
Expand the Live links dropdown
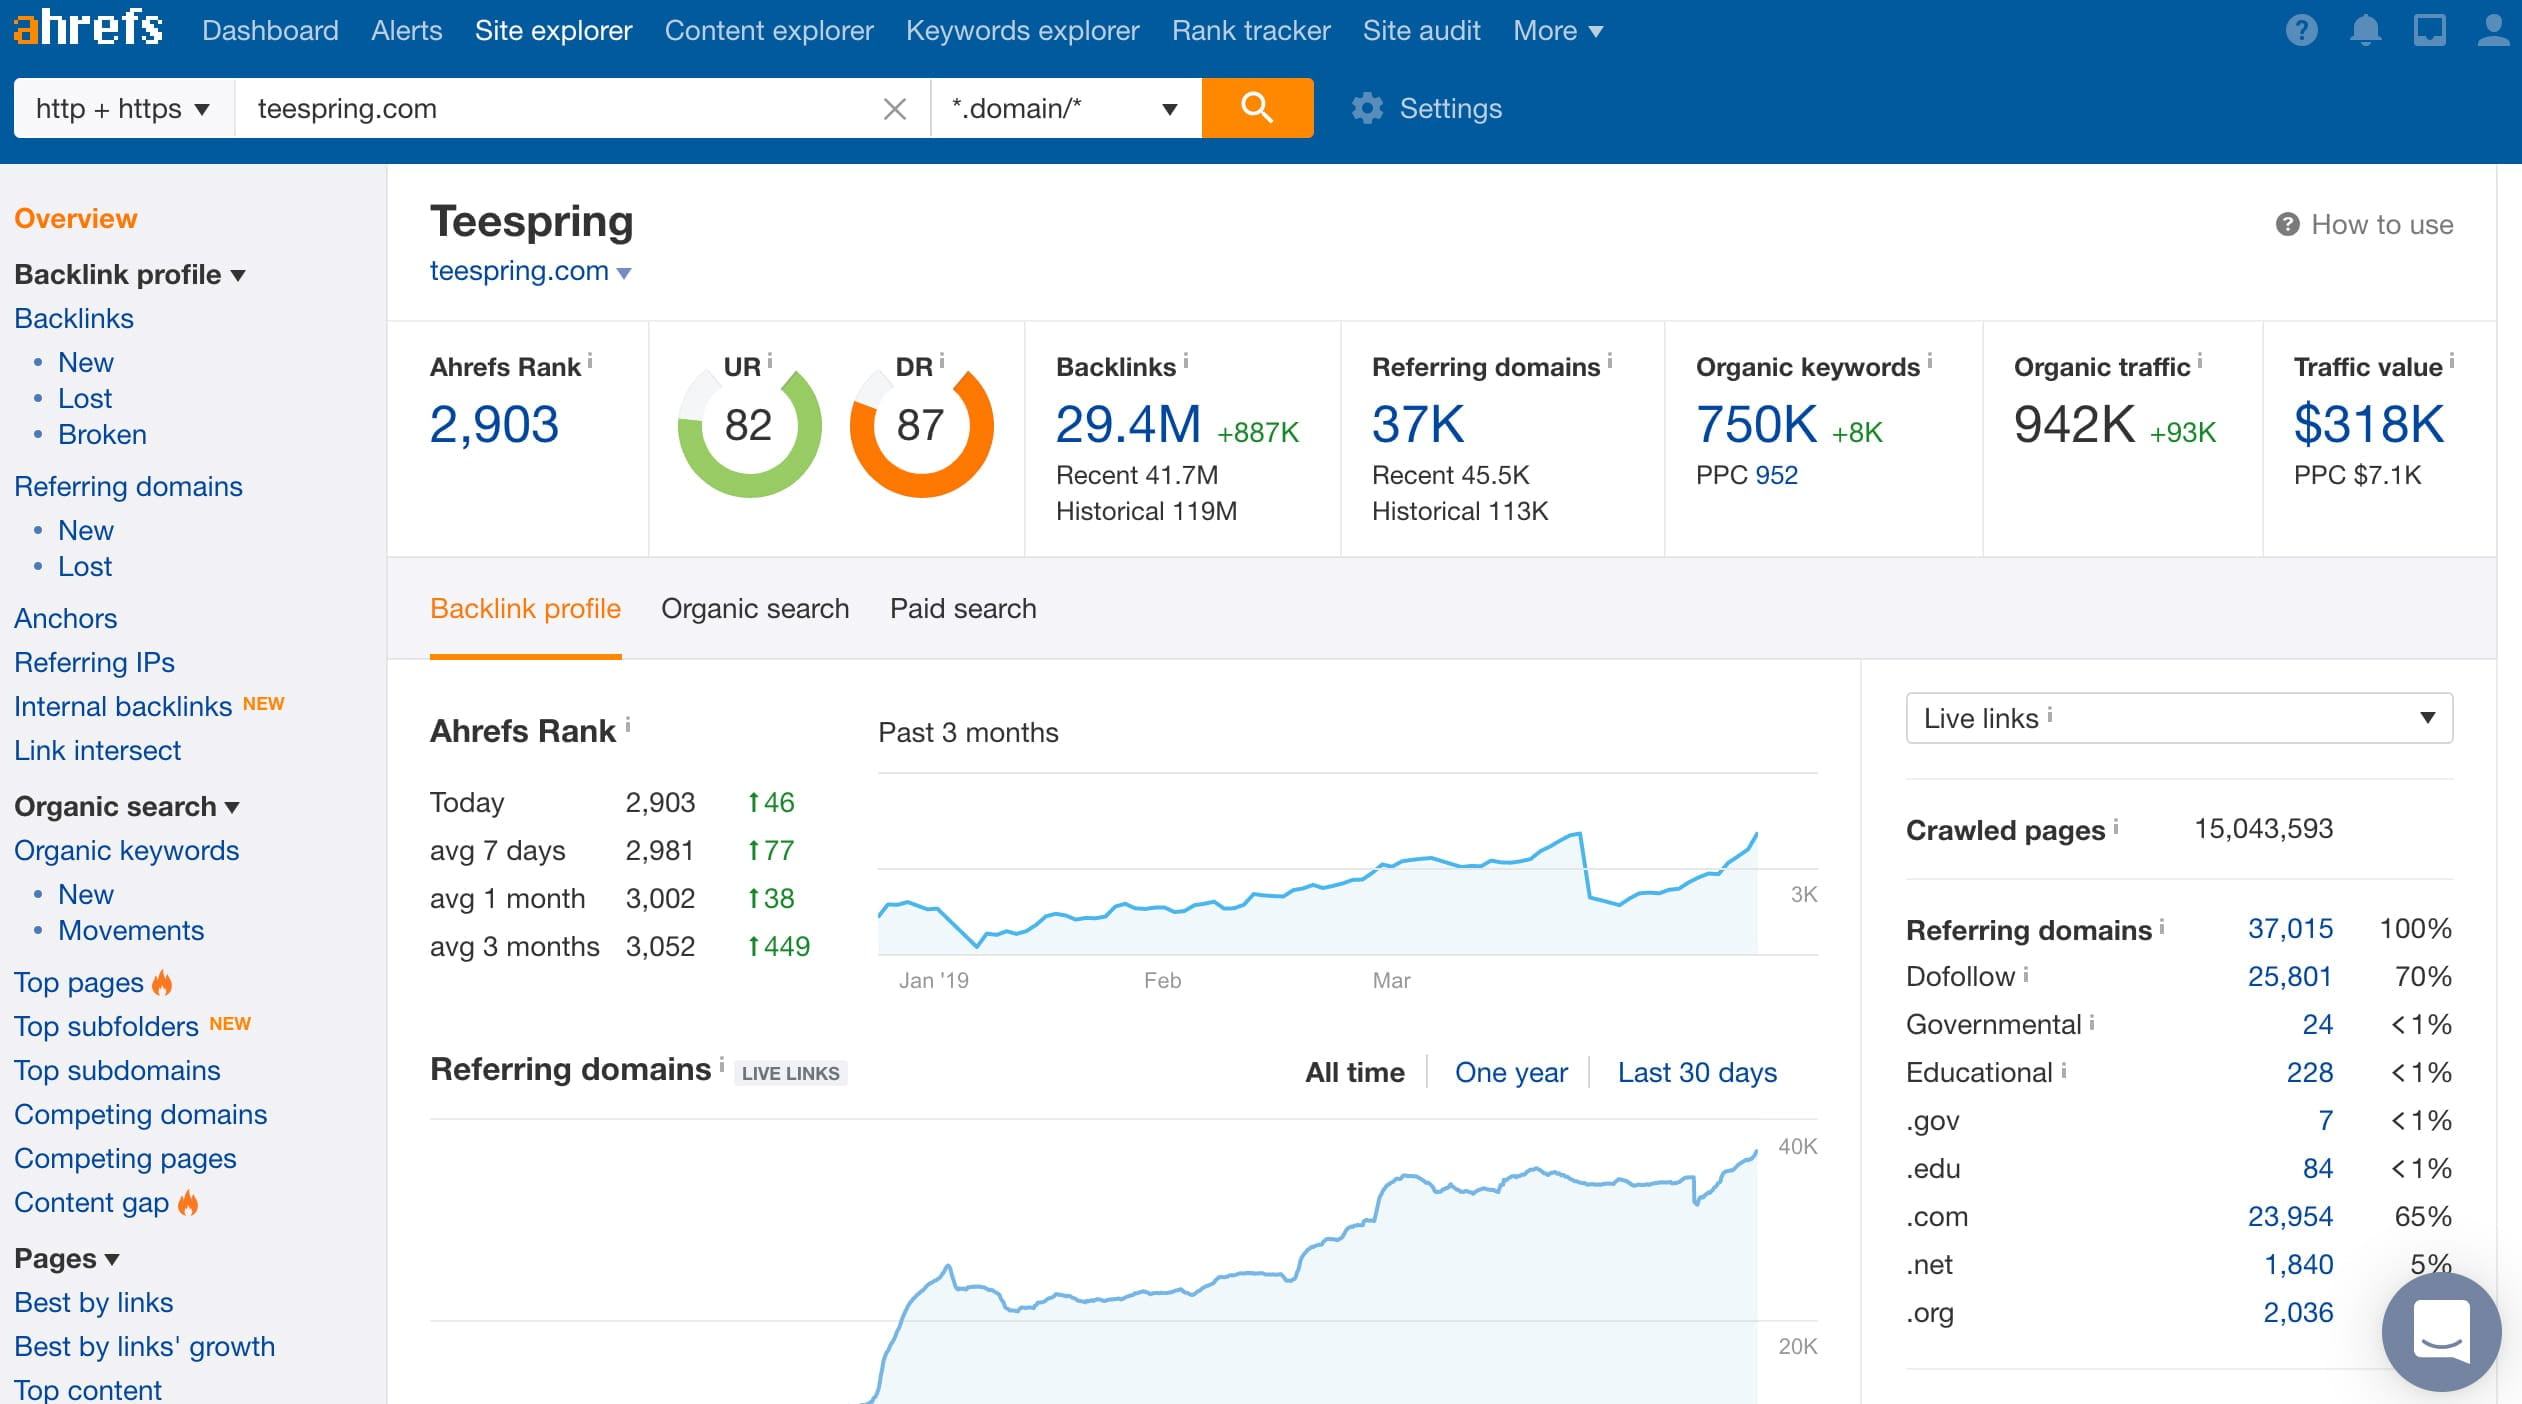coord(2429,718)
